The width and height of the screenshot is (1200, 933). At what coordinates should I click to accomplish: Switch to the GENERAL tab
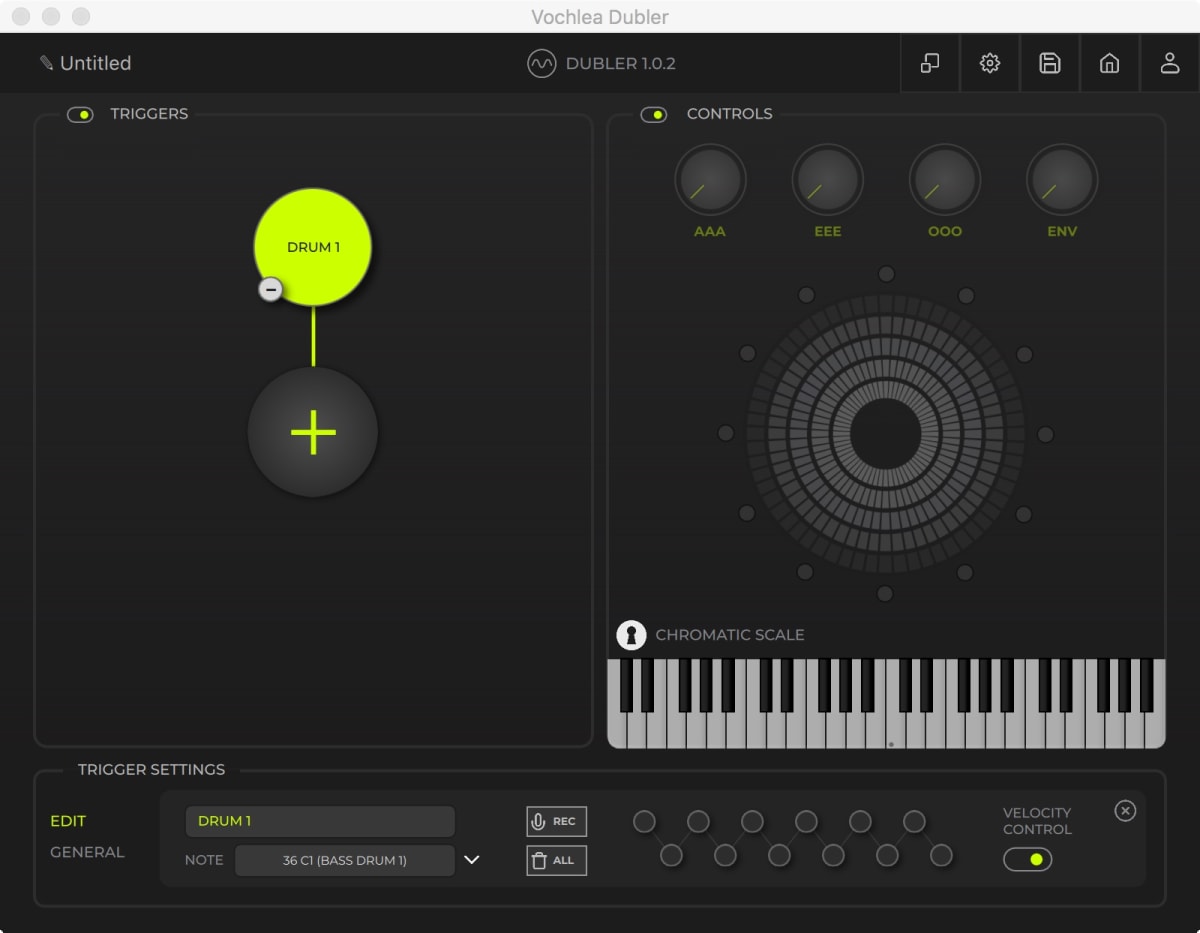pos(87,852)
